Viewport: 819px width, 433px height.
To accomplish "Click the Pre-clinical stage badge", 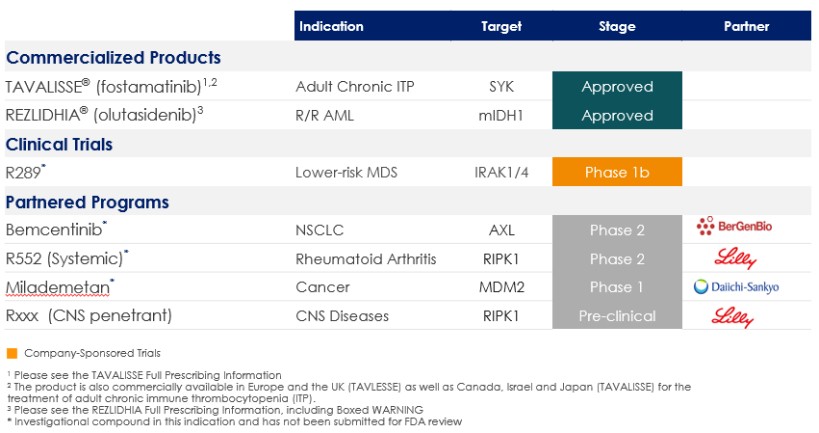I will click(x=617, y=316).
